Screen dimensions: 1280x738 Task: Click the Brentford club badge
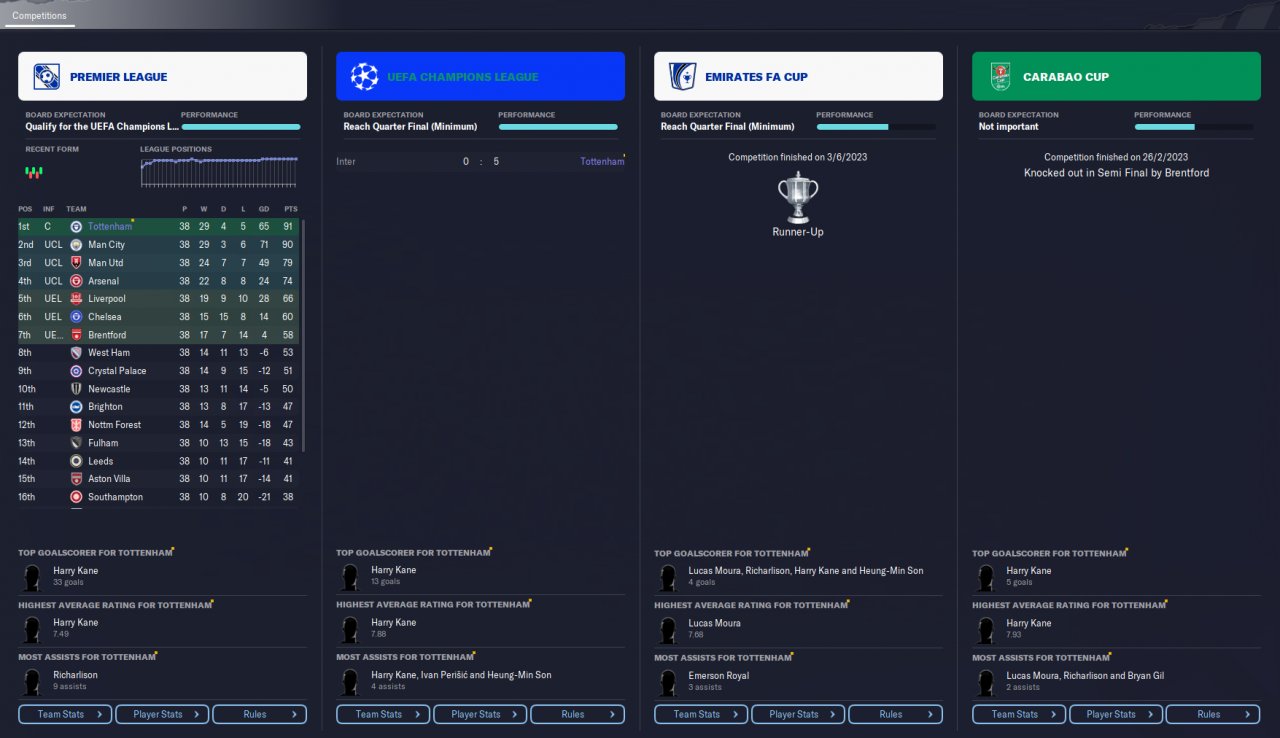(76, 335)
